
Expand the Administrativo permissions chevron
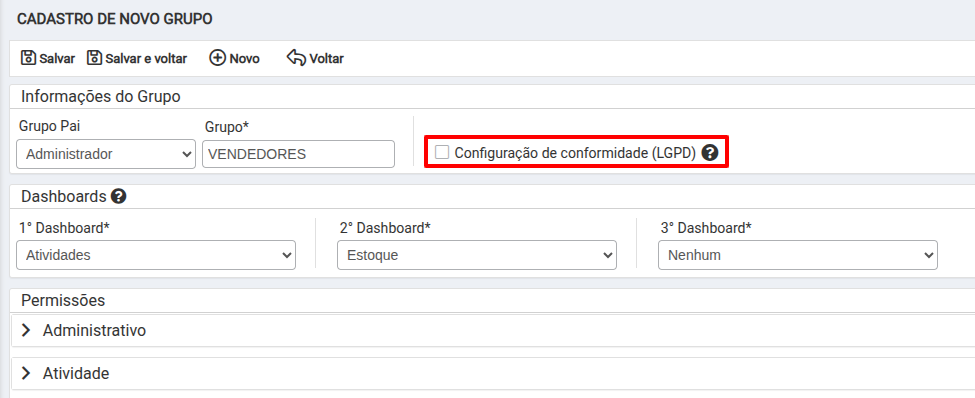click(x=26, y=330)
